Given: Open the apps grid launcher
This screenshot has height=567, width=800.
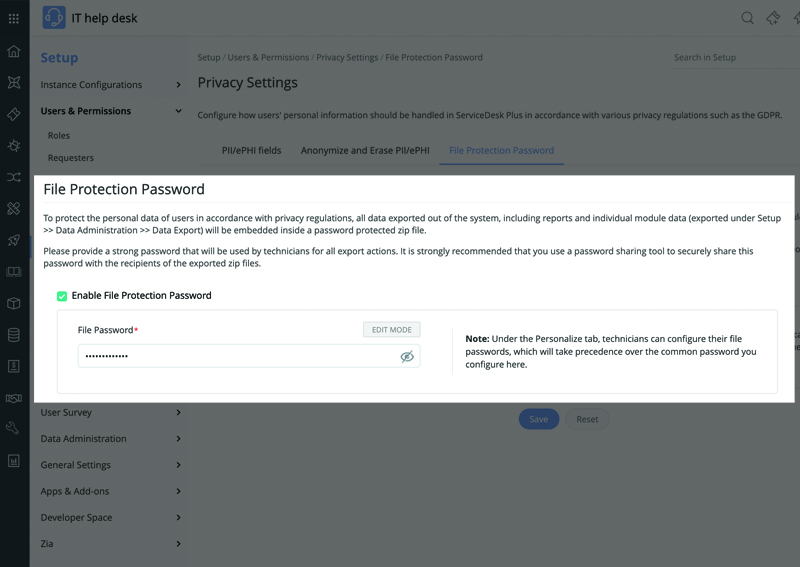Looking at the screenshot, I should (x=13, y=18).
